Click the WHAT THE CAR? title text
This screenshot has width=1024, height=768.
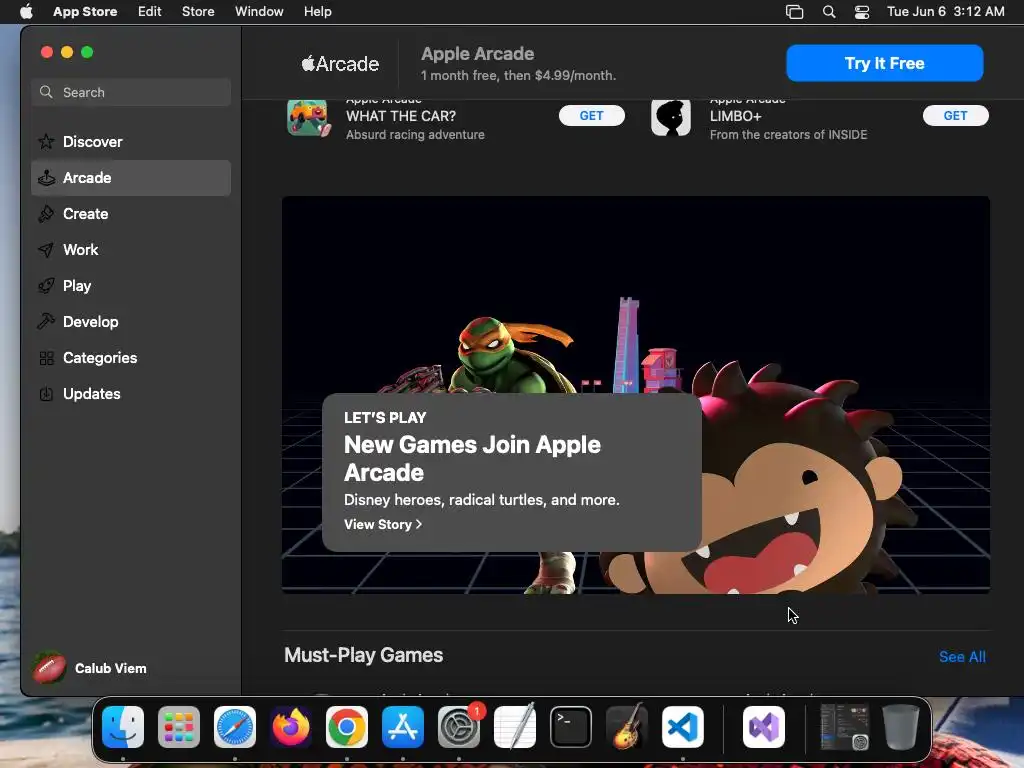[401, 116]
